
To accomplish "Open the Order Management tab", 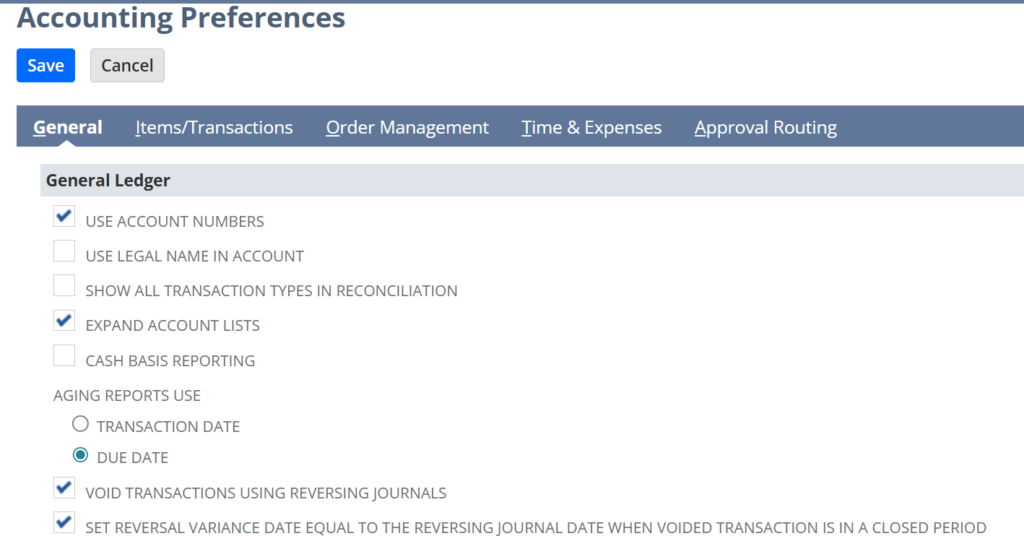I will [x=407, y=127].
